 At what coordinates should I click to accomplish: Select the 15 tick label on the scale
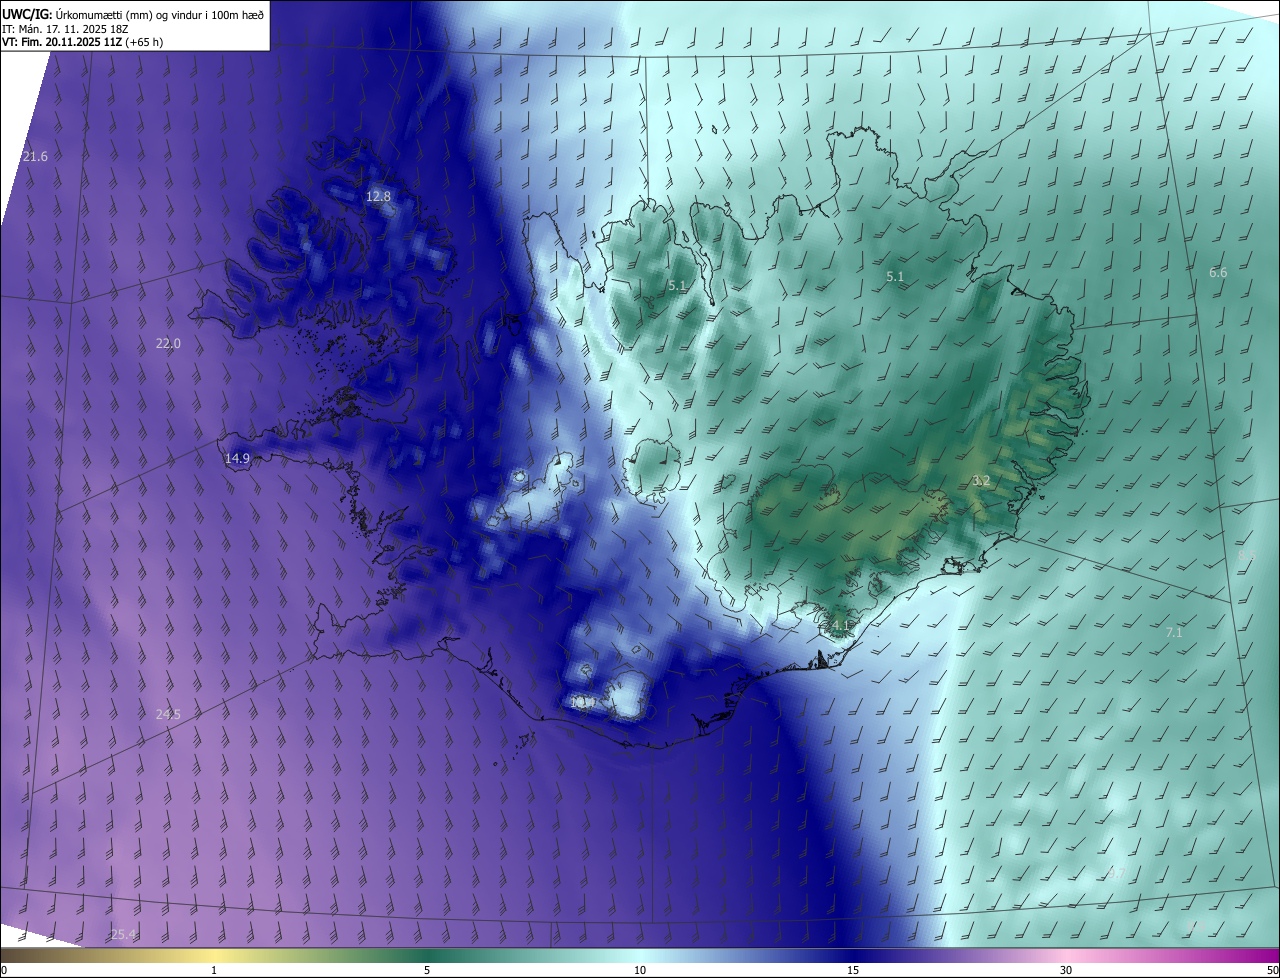click(853, 970)
